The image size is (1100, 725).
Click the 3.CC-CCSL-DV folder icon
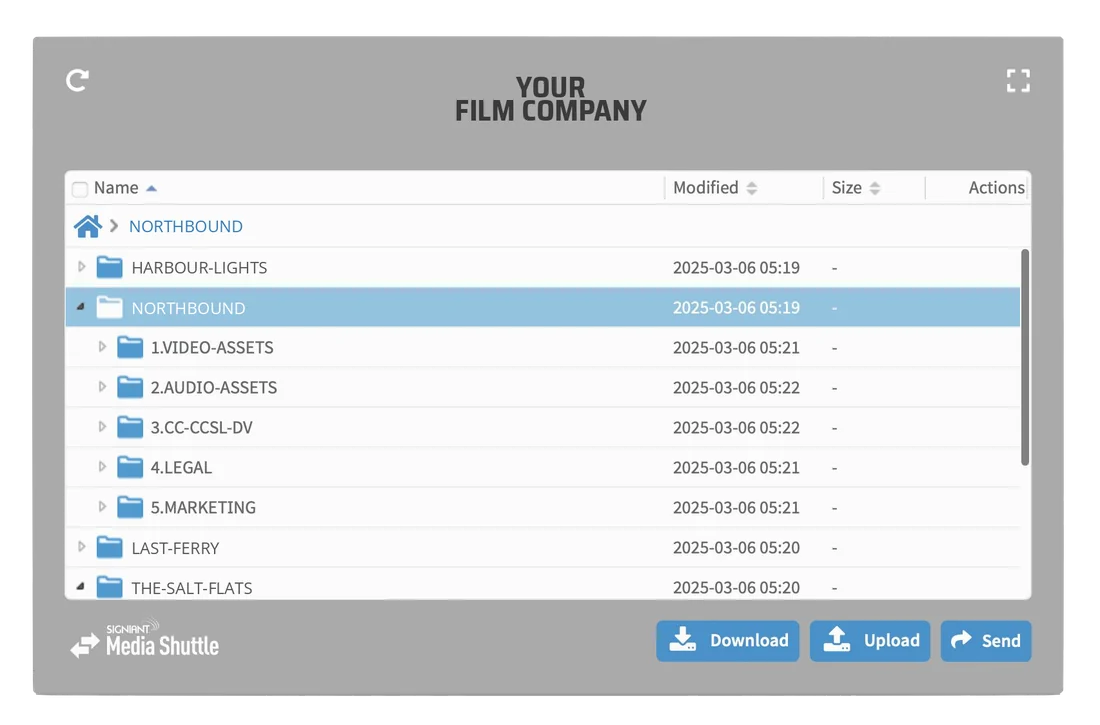130,427
